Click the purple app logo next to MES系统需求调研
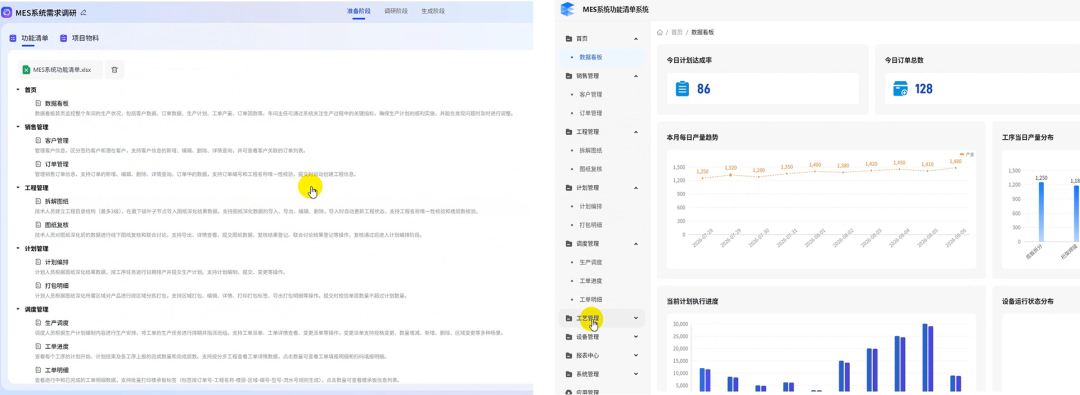The width and height of the screenshot is (1080, 395). (x=8, y=12)
